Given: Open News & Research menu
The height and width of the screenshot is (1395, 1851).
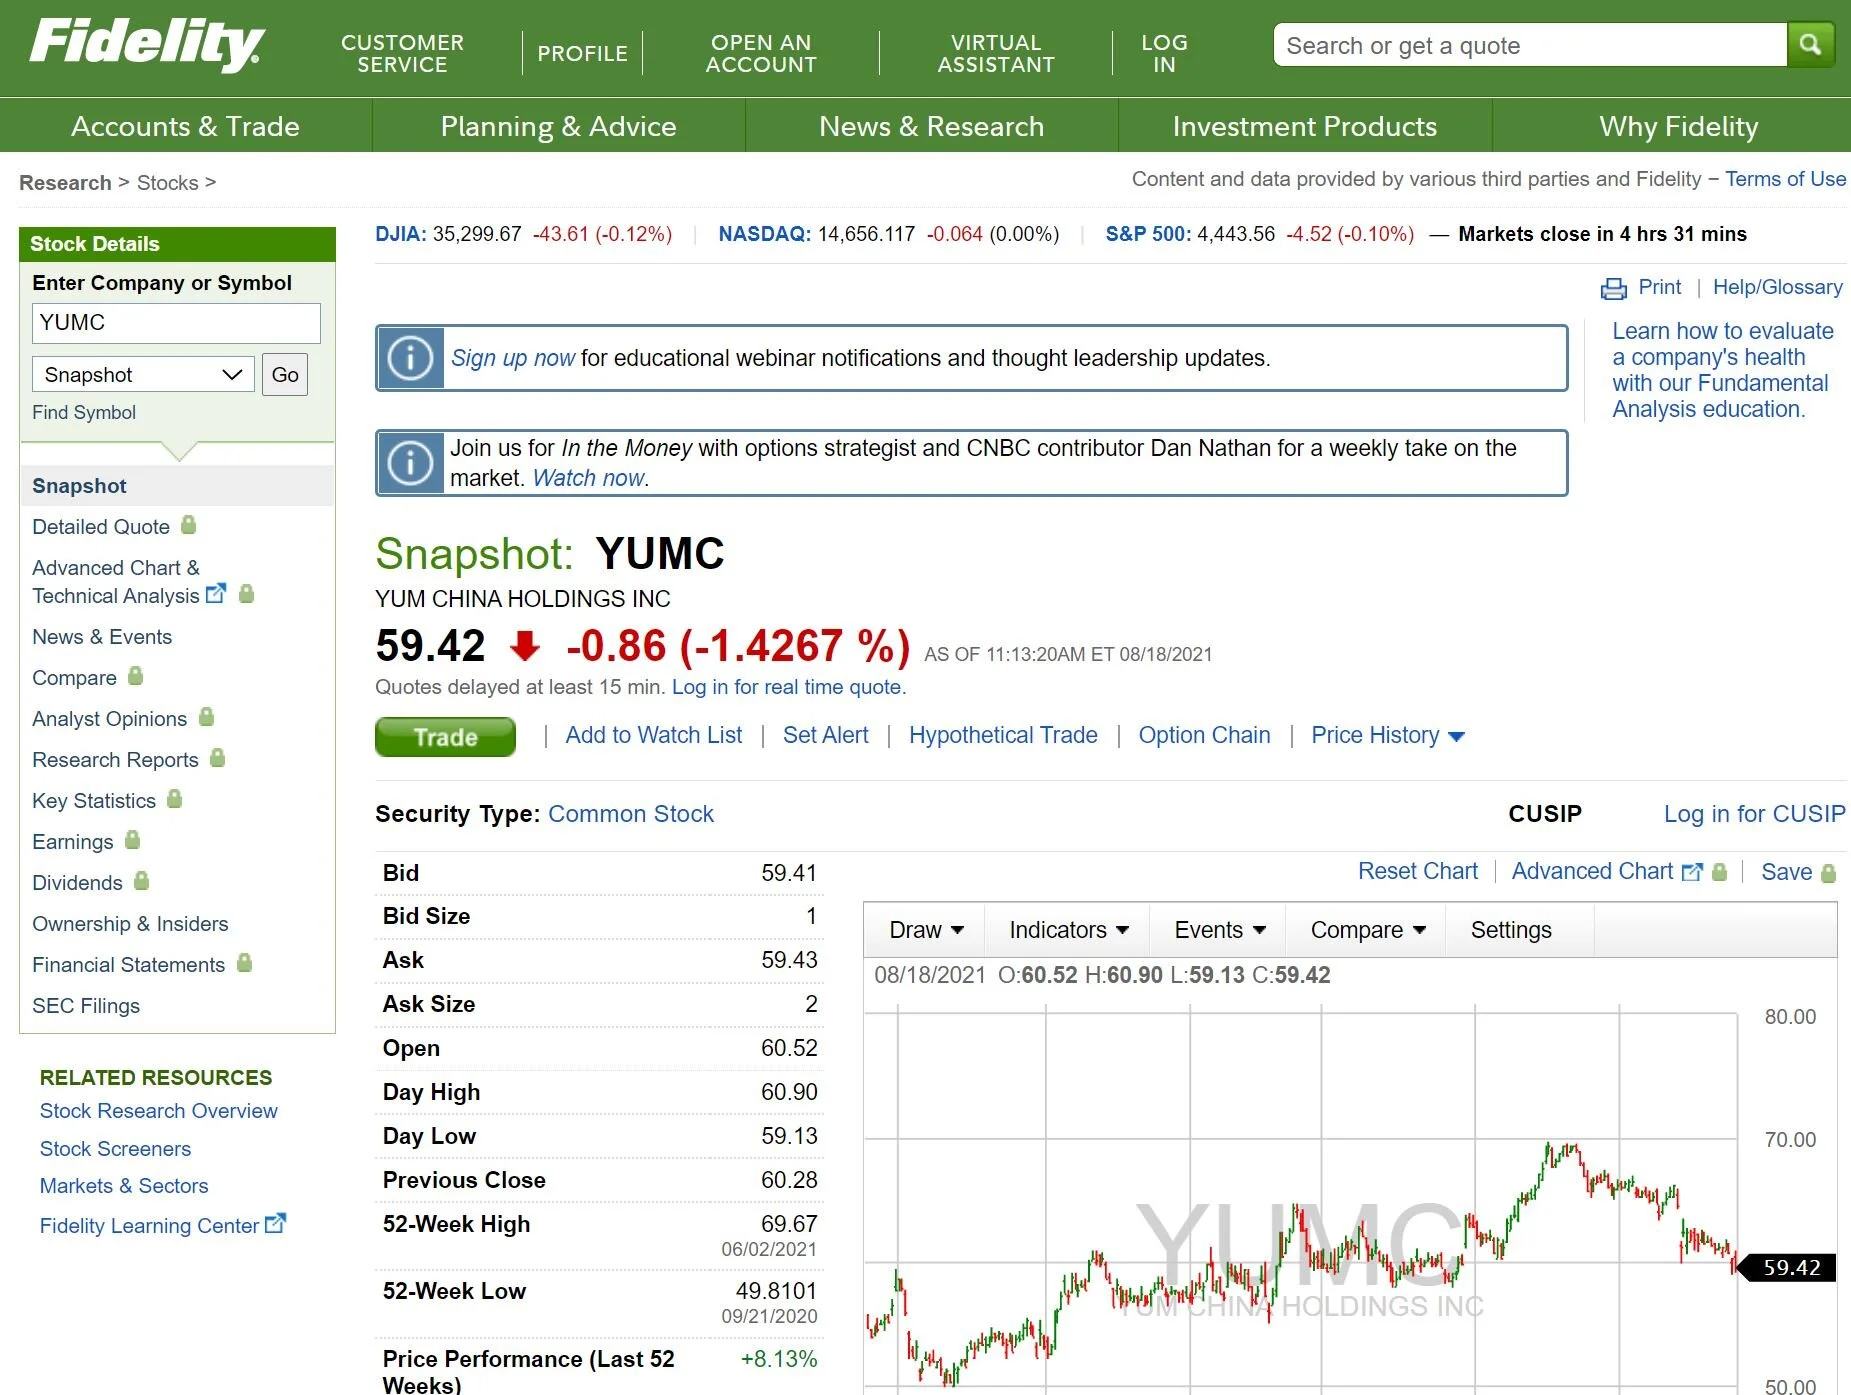Looking at the screenshot, I should [931, 126].
